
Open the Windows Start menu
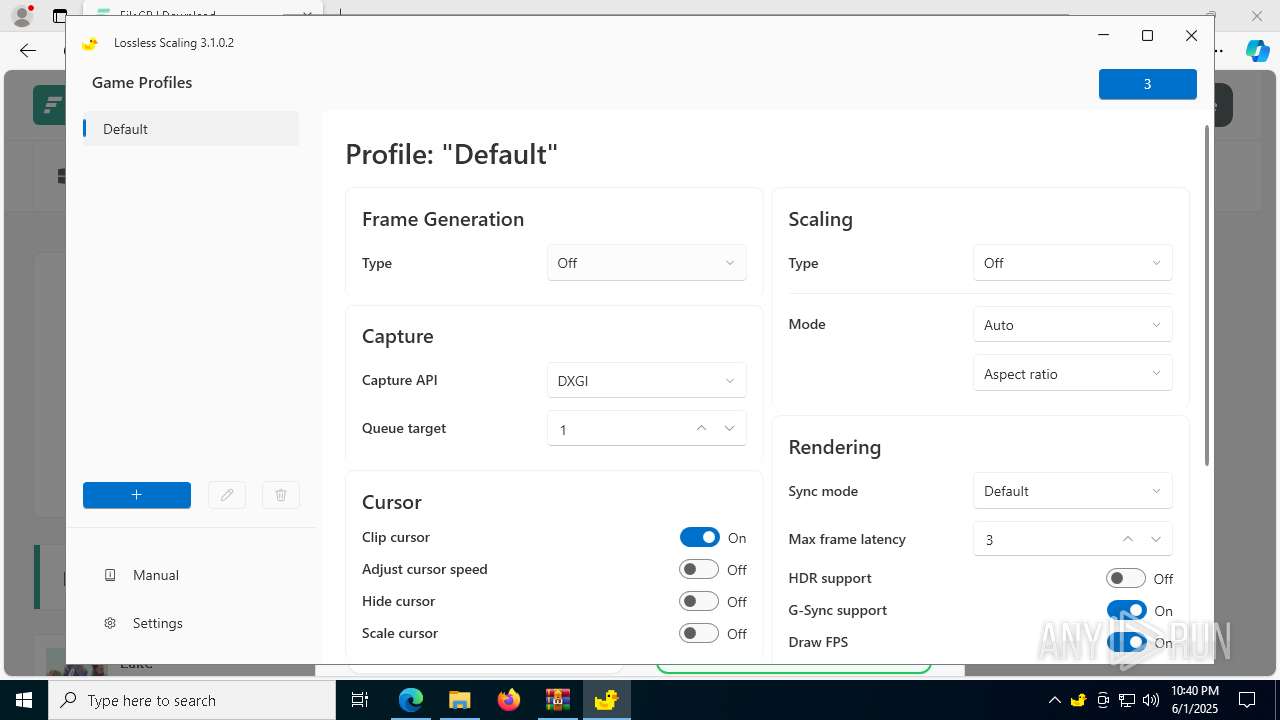24,700
